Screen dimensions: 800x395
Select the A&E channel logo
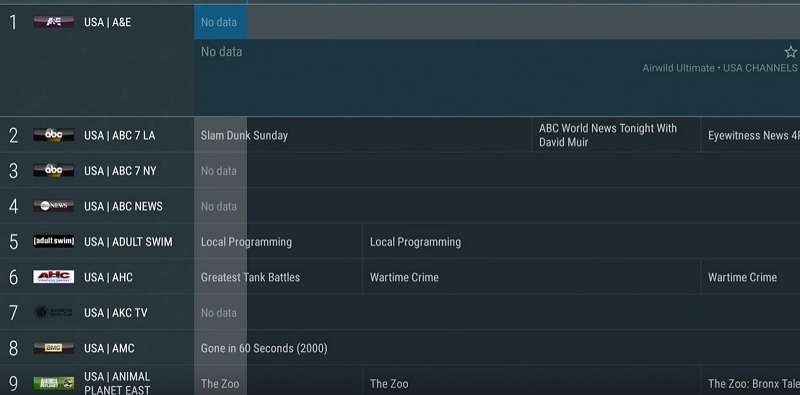click(54, 22)
